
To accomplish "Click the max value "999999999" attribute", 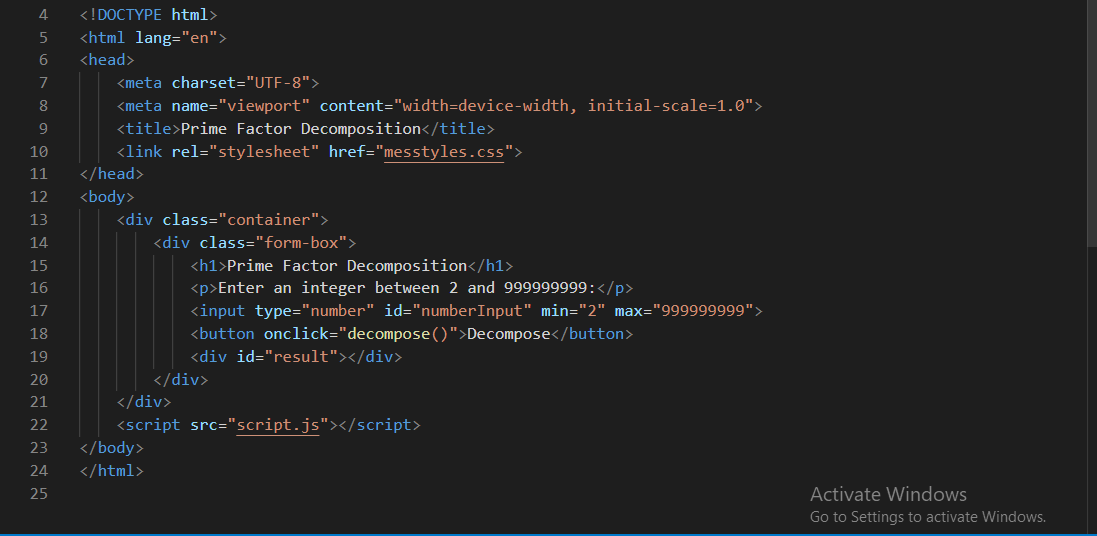I will [703, 311].
